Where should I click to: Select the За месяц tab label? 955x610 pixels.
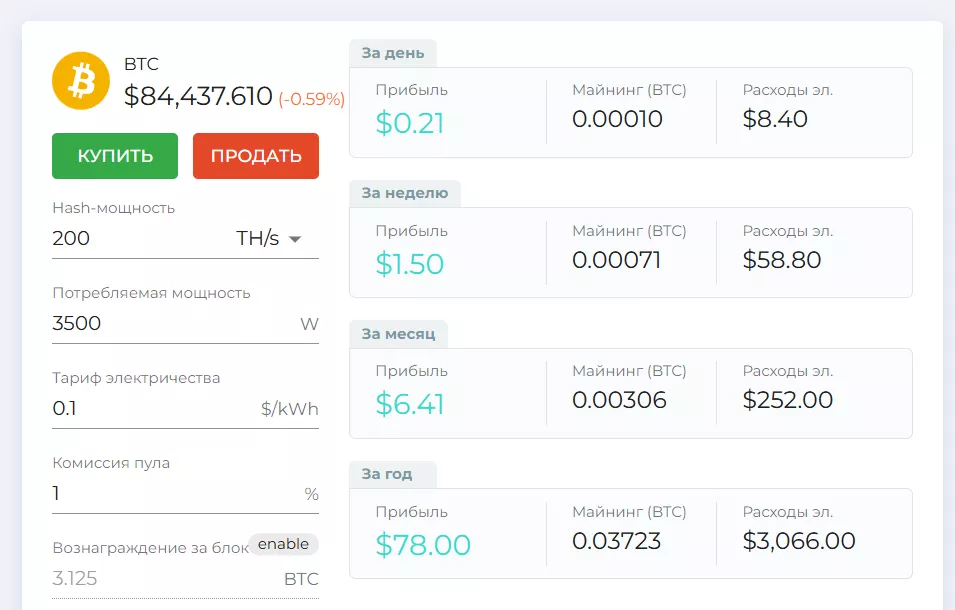point(398,334)
